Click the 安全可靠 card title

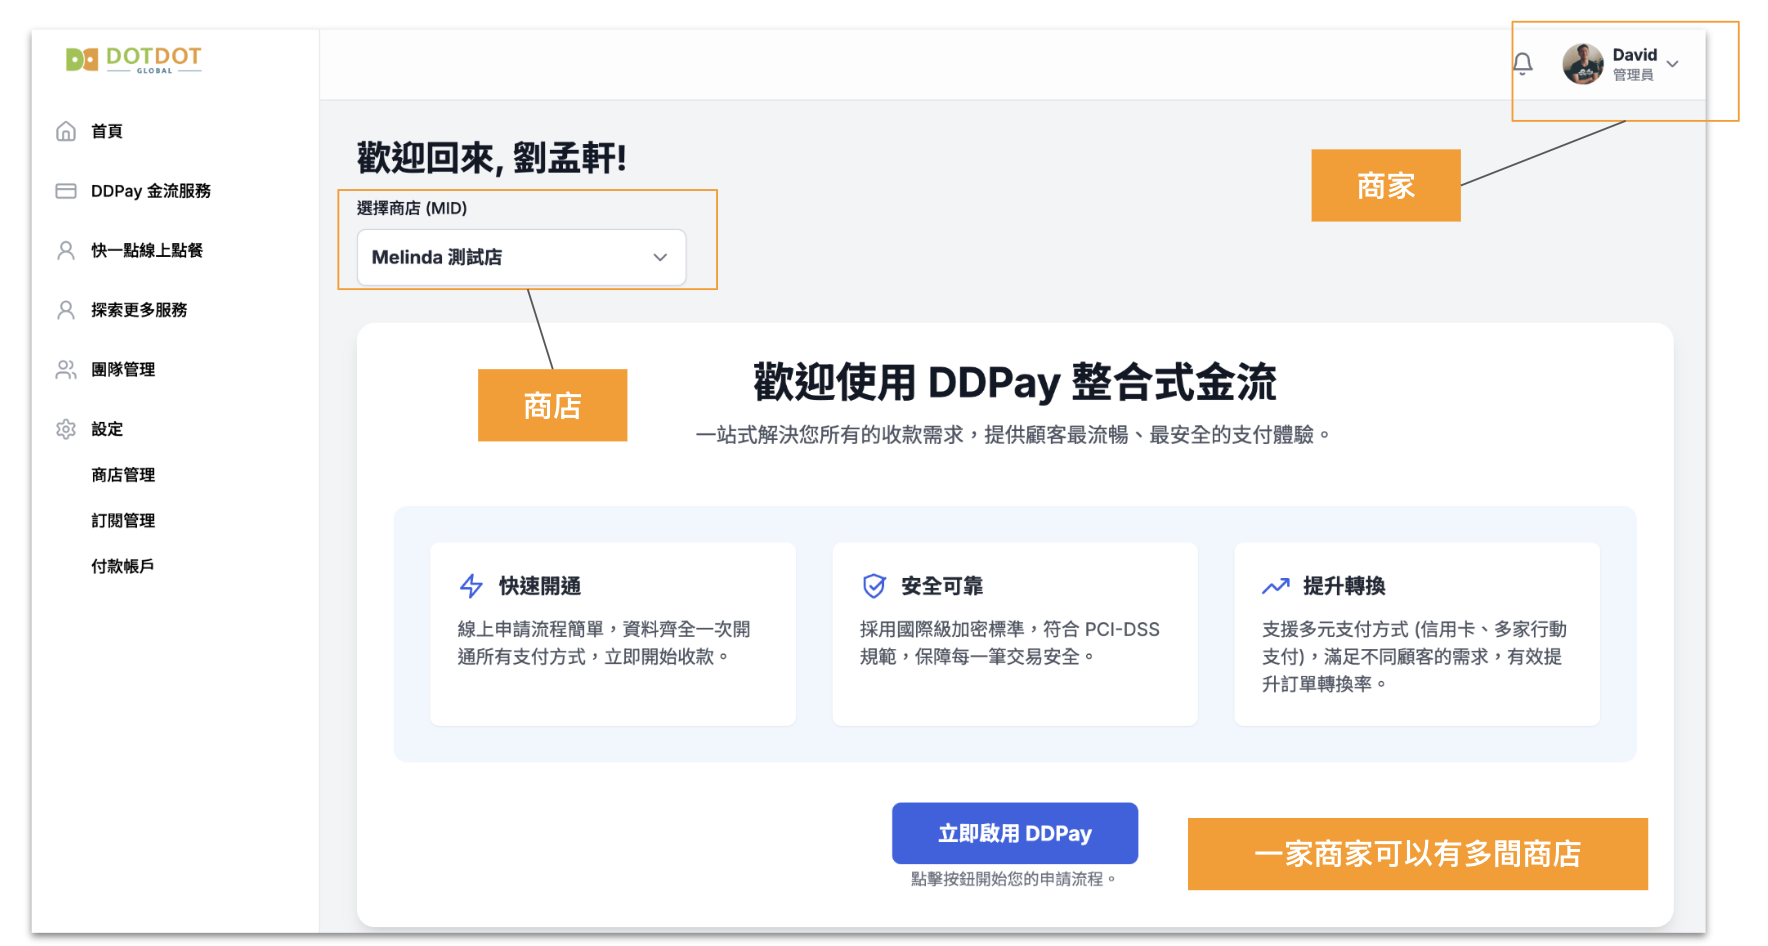(942, 586)
